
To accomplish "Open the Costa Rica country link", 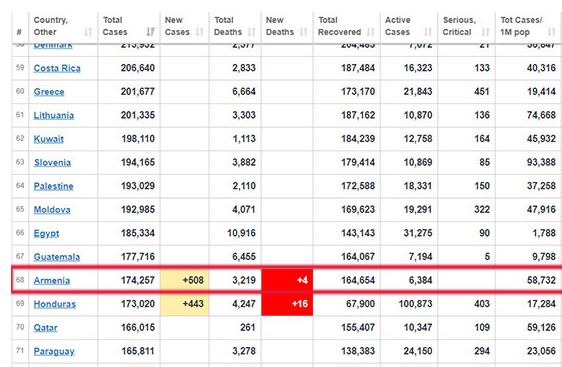I will 57,68.
